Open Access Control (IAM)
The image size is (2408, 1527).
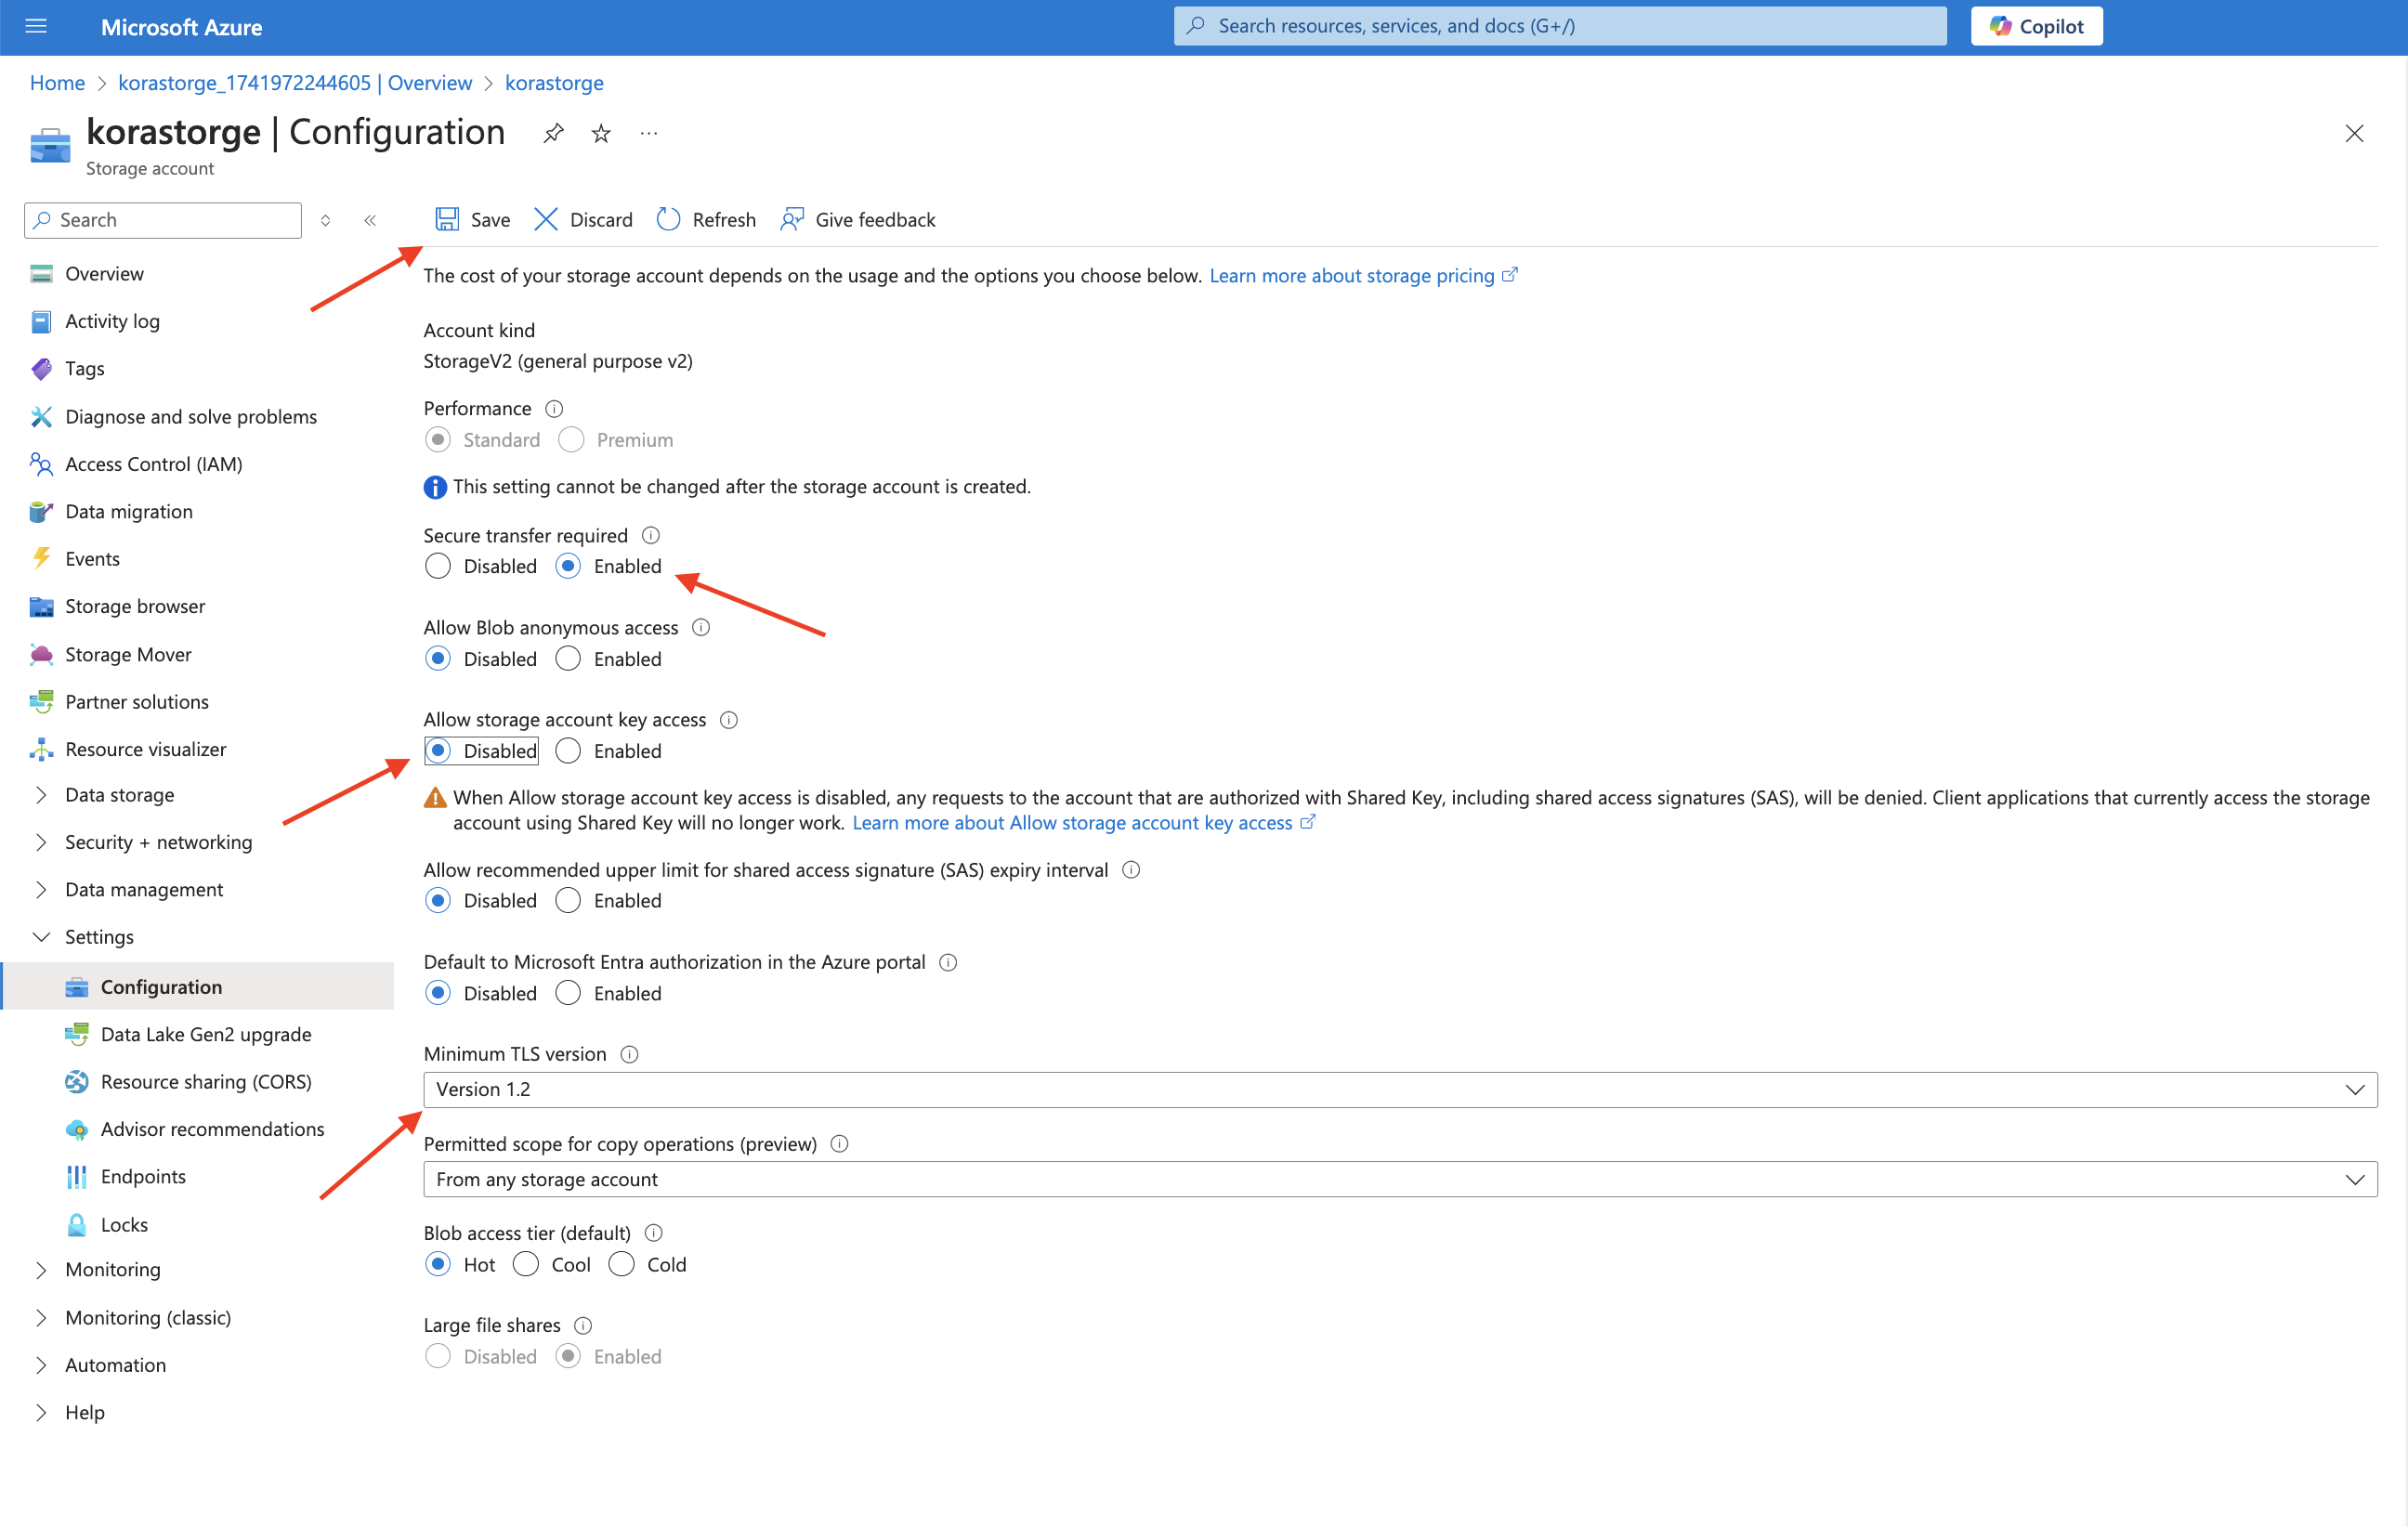tap(153, 464)
